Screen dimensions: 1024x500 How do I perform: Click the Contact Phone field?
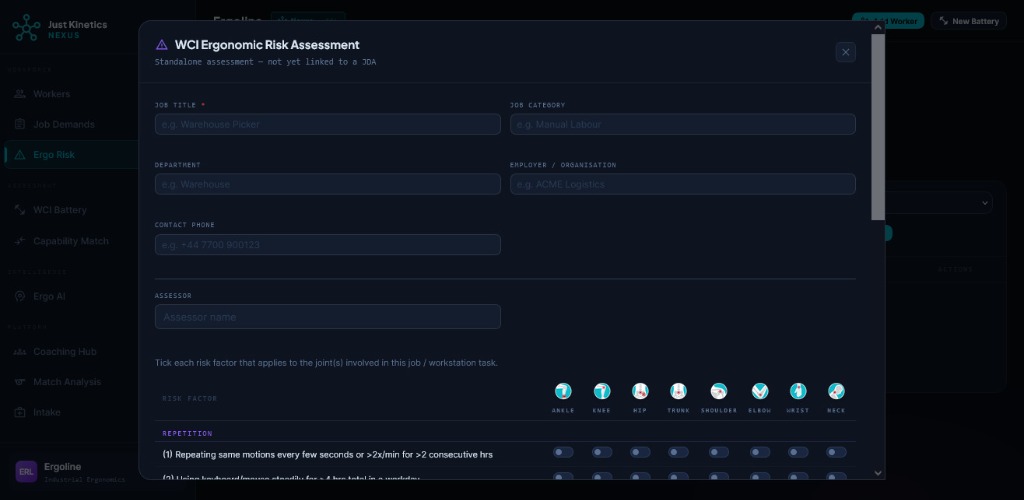328,245
